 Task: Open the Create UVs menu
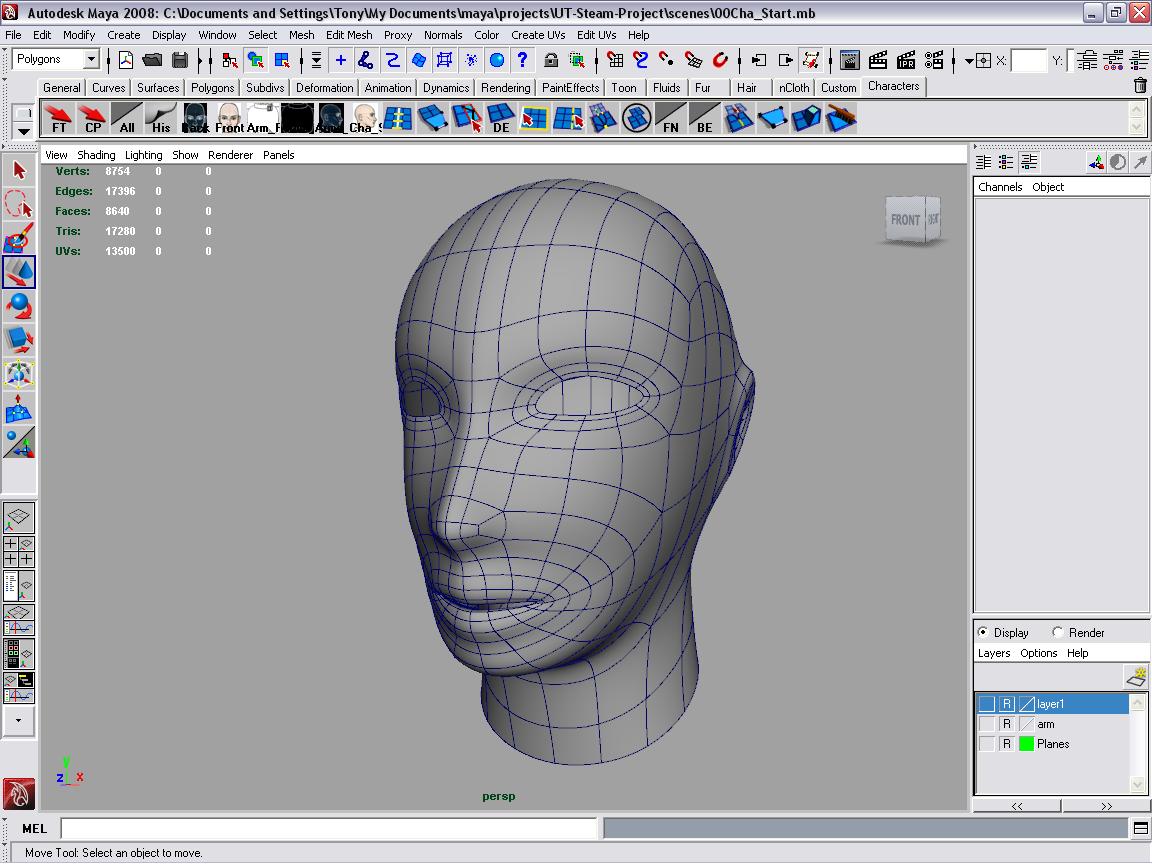coord(539,35)
